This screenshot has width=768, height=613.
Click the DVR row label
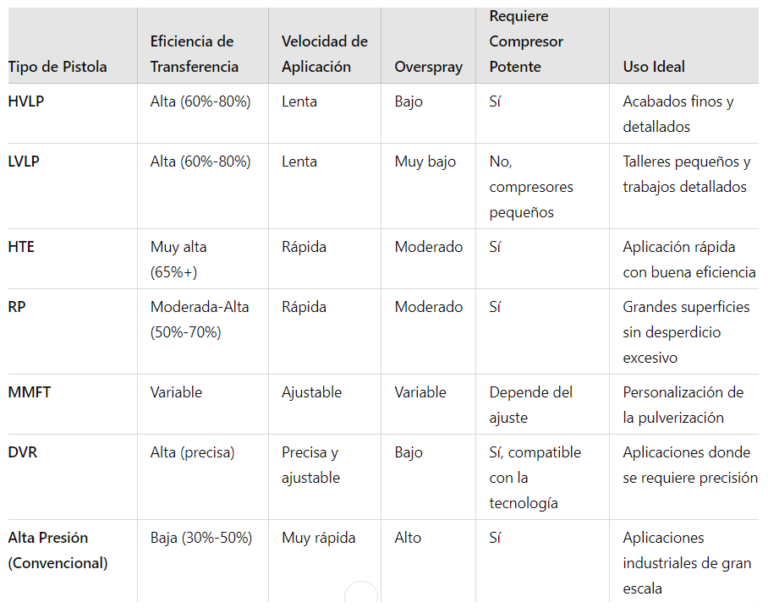coord(22,452)
